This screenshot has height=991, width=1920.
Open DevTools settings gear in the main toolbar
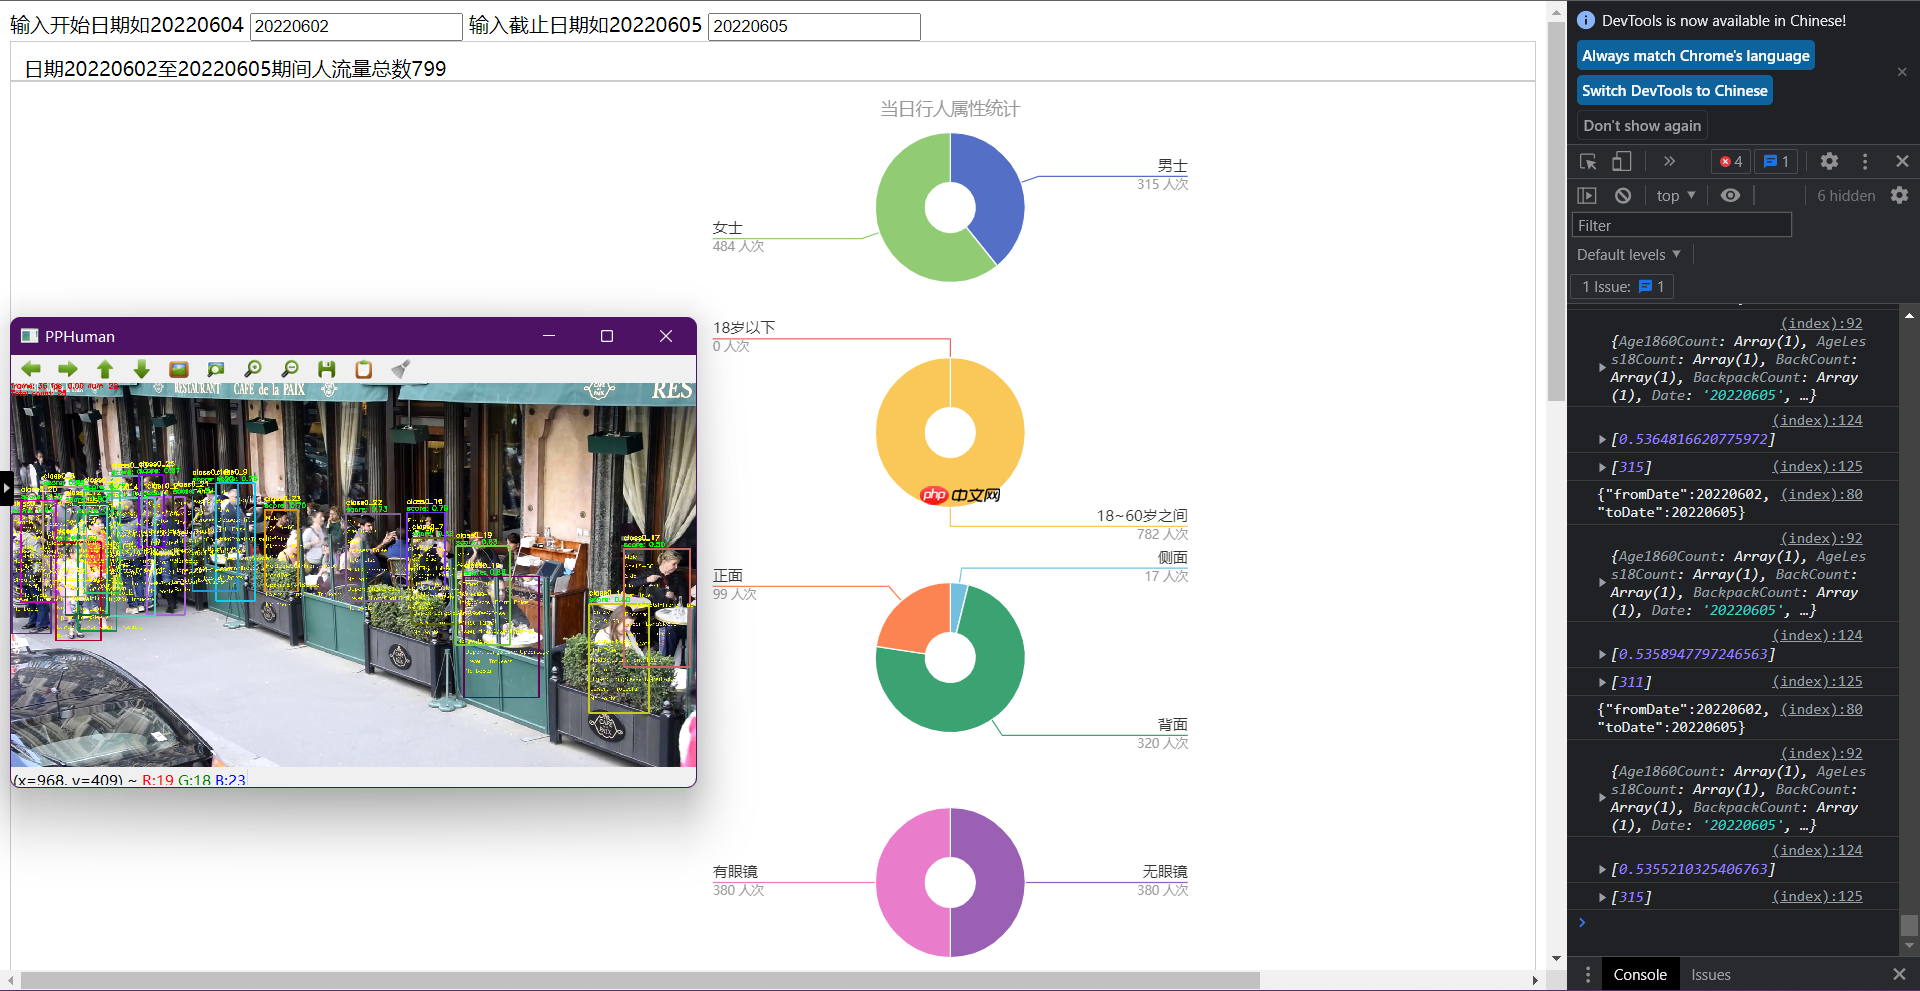pos(1829,161)
